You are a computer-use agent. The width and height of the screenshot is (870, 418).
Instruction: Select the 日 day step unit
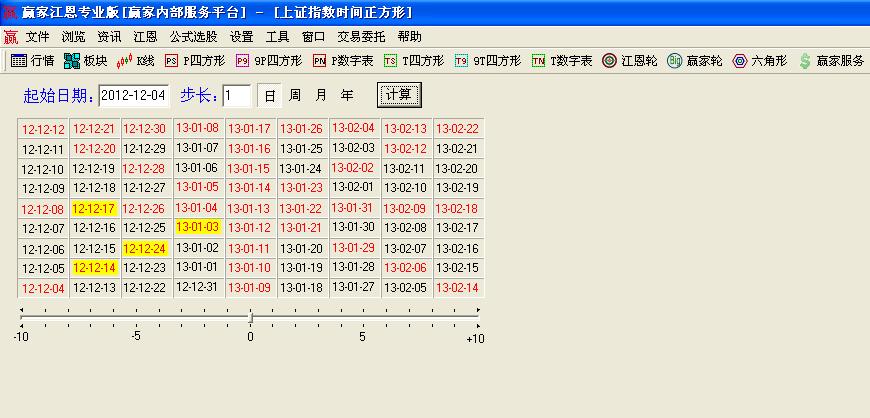pyautogui.click(x=270, y=96)
